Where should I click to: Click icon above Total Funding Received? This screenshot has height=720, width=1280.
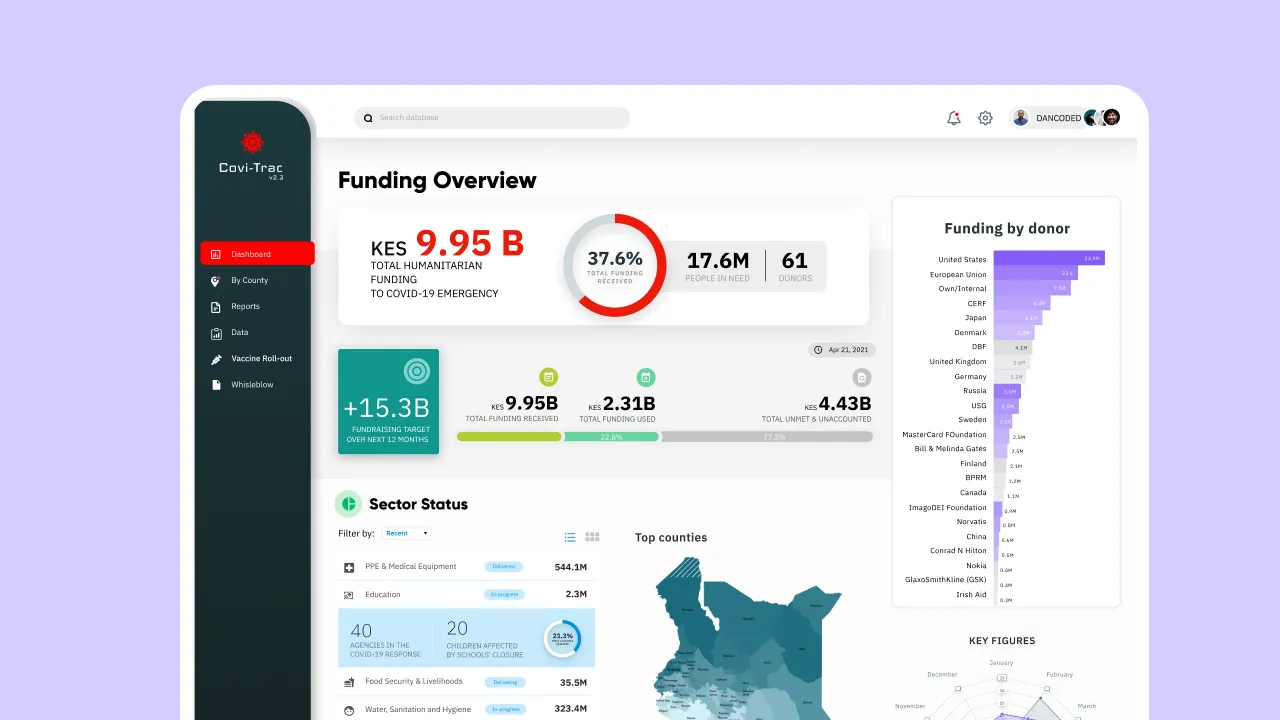[x=548, y=377]
